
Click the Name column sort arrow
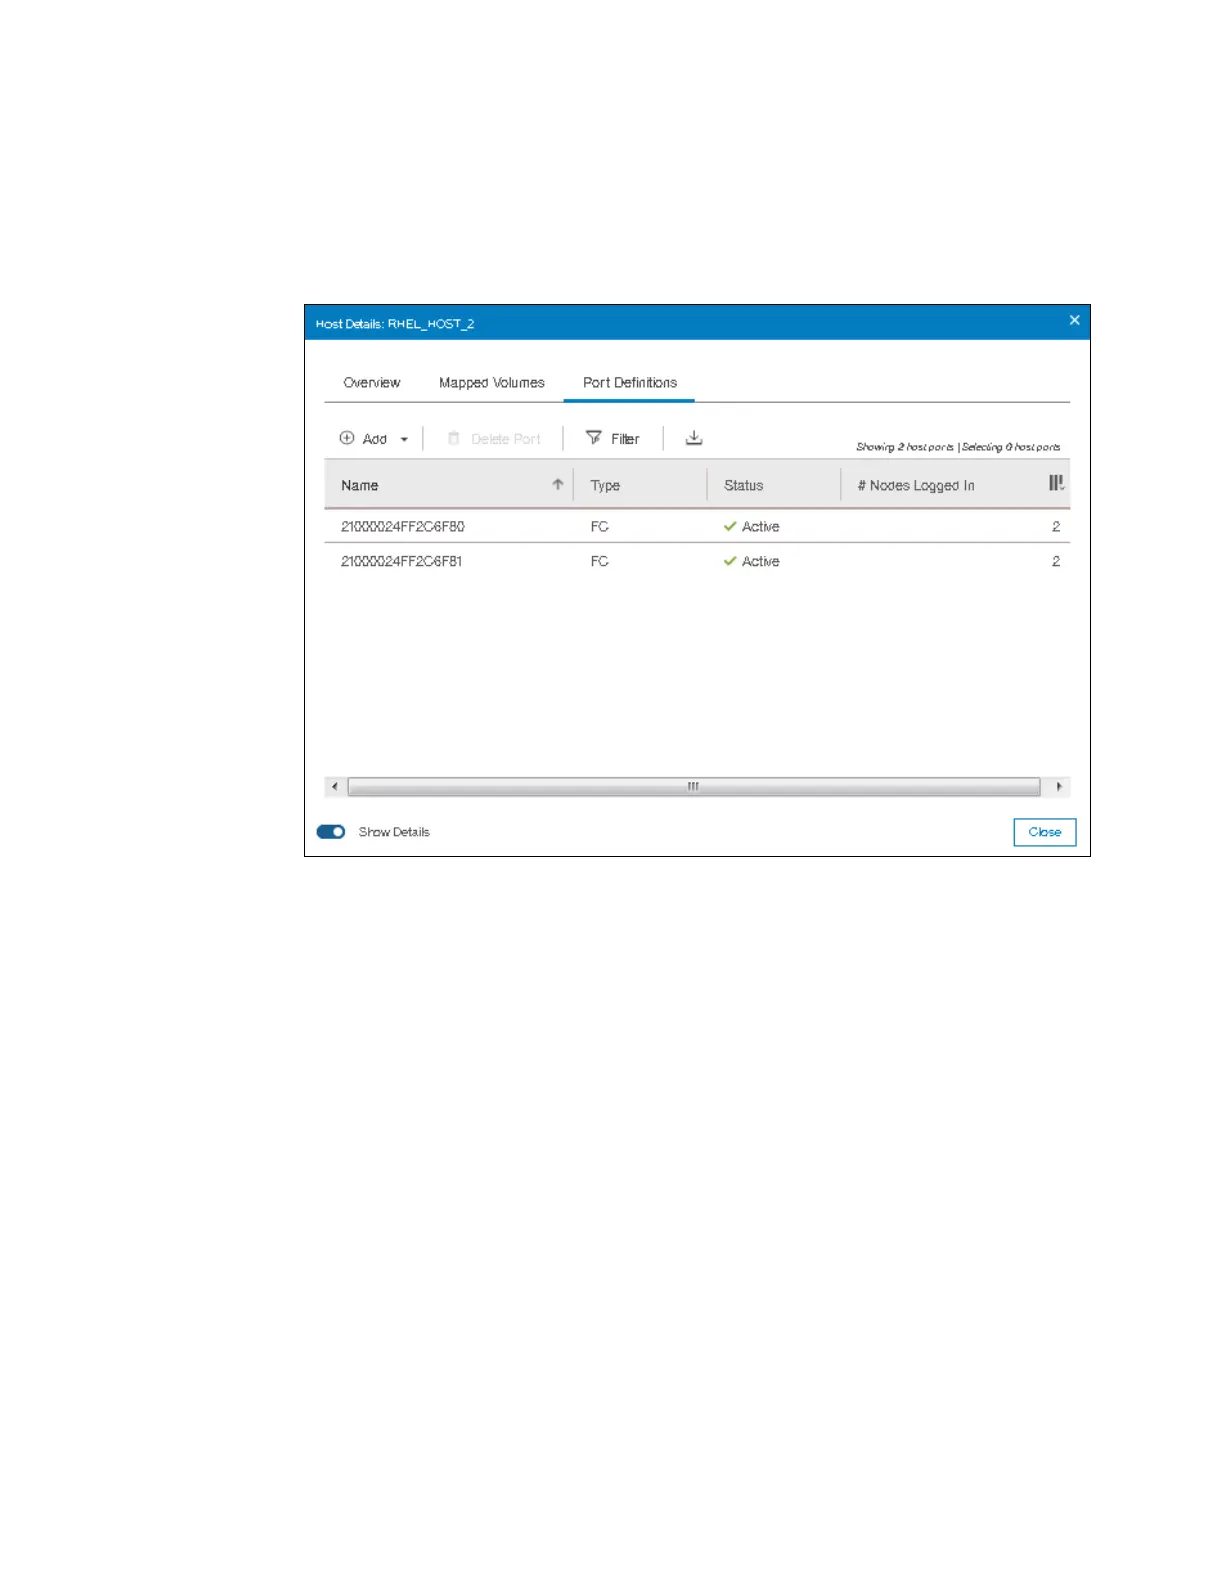(x=558, y=484)
